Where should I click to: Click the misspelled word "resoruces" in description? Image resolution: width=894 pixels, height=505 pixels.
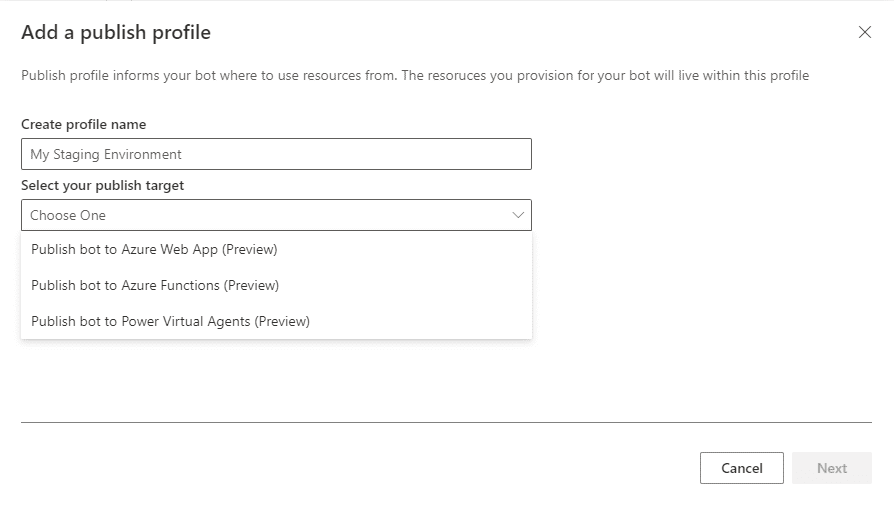(x=458, y=76)
